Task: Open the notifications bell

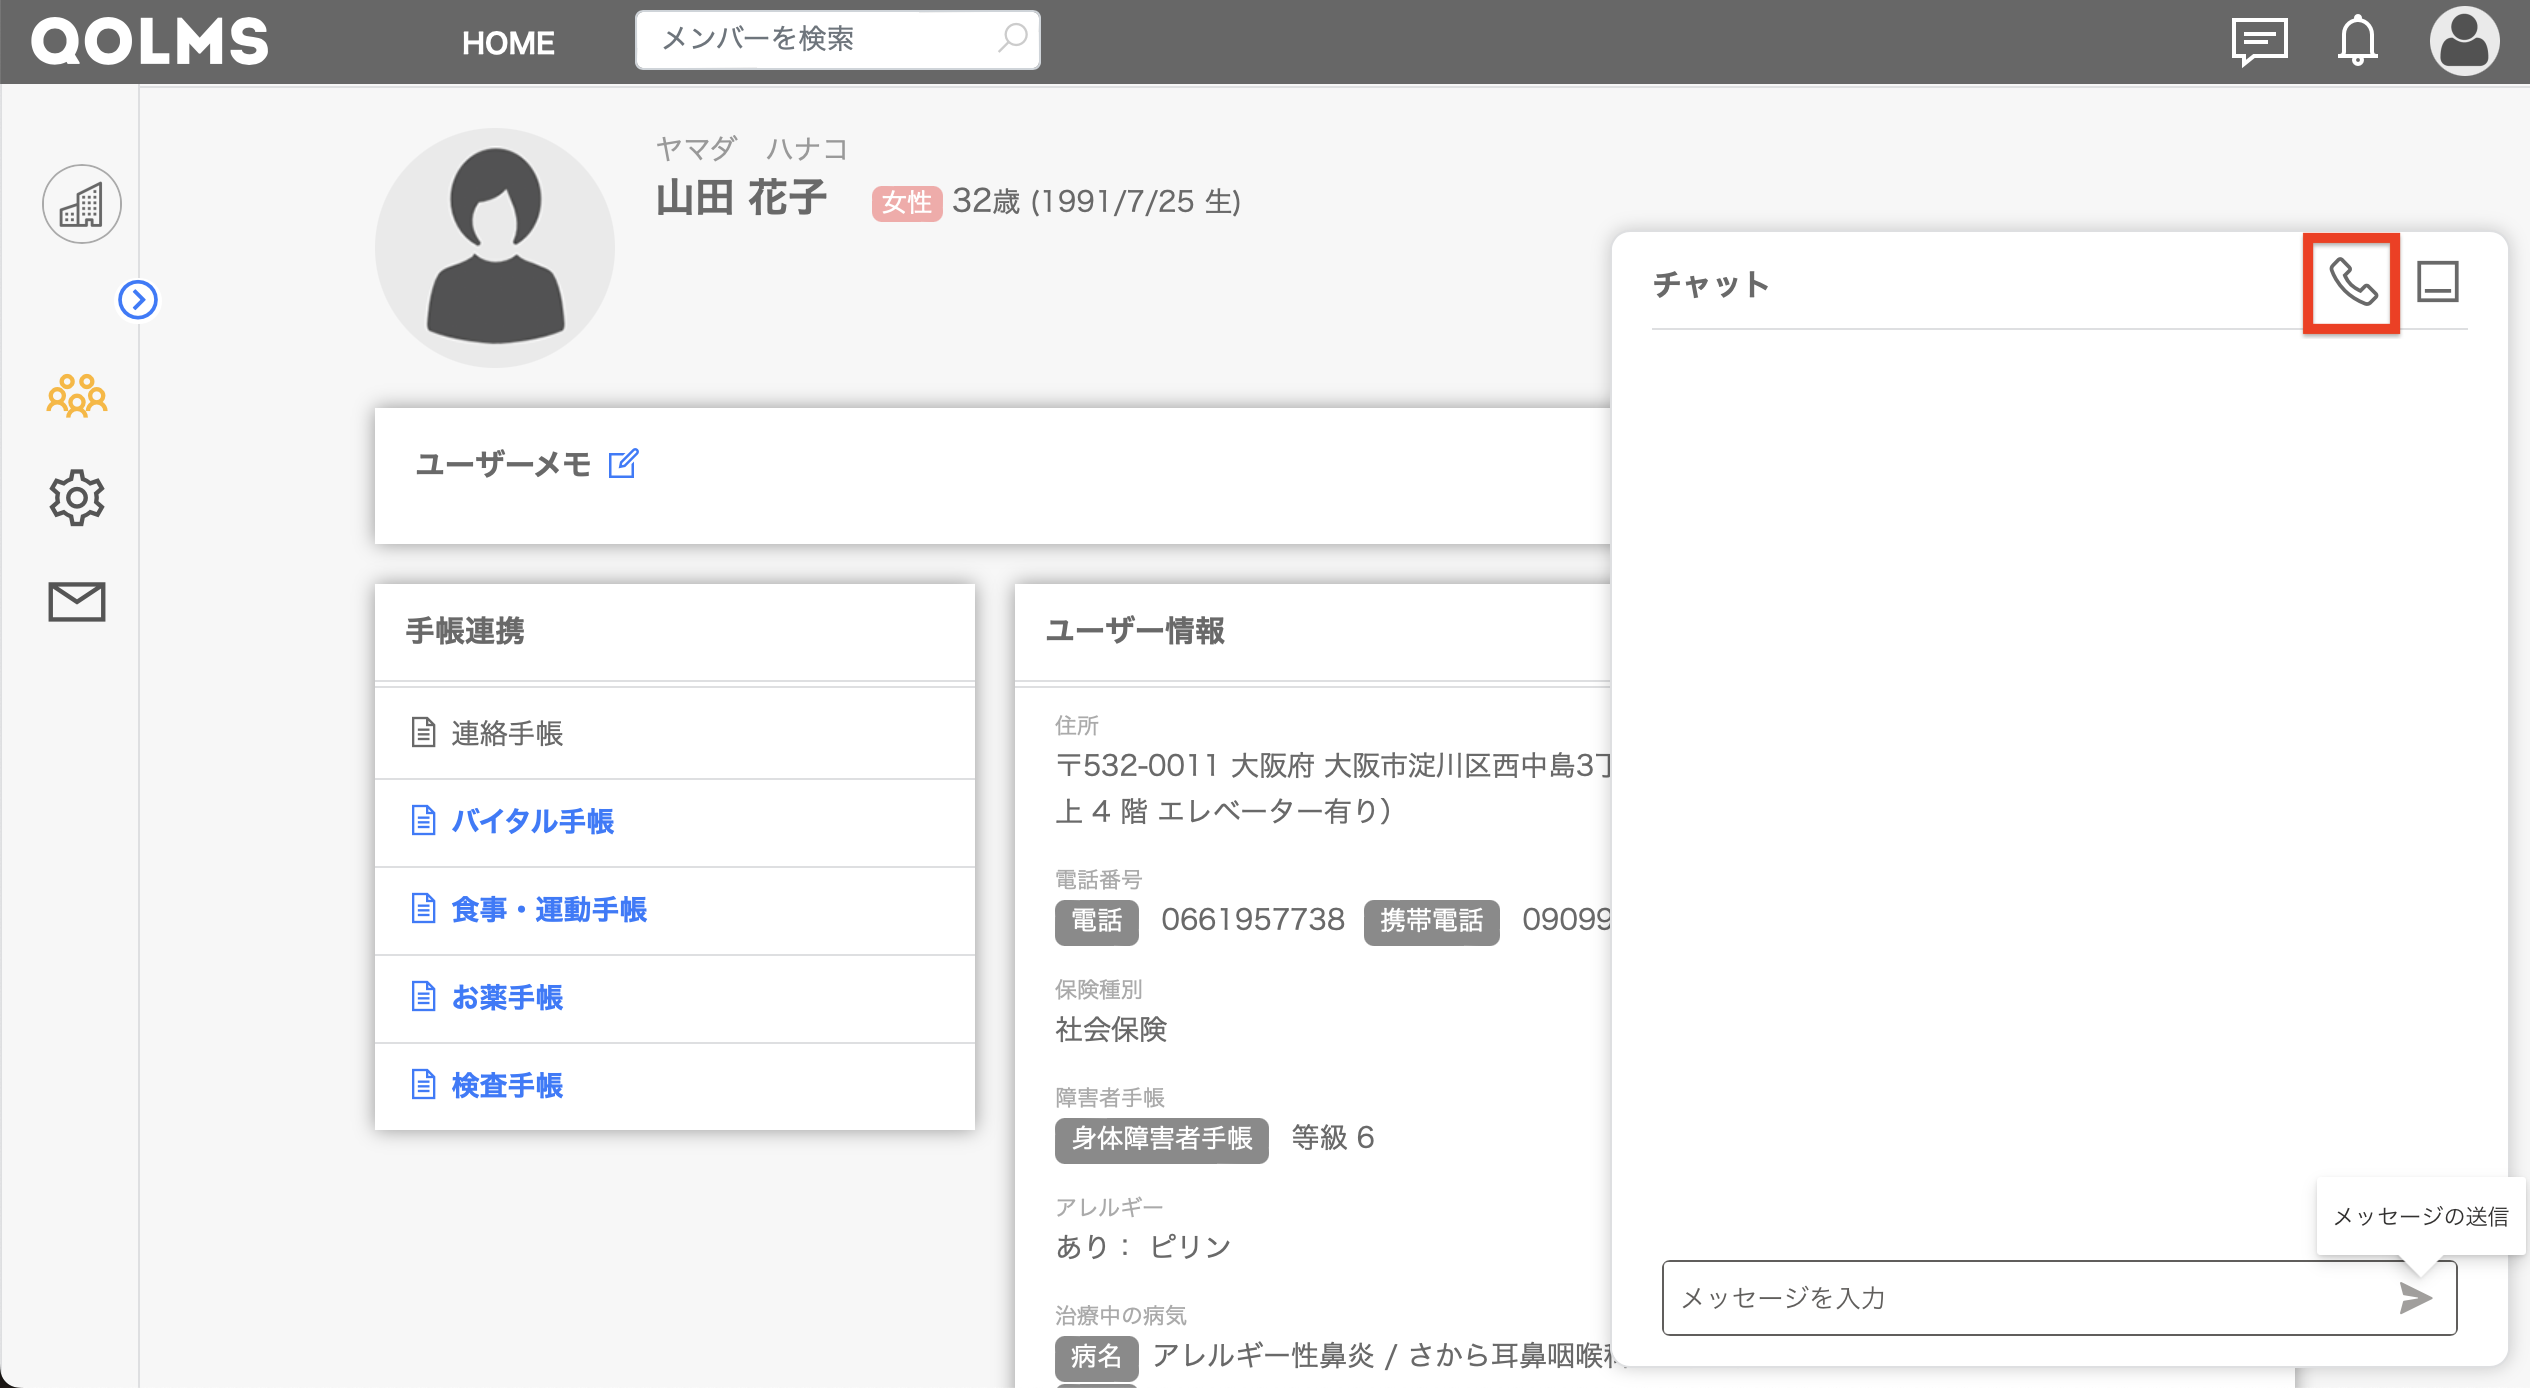Action: 2357,42
